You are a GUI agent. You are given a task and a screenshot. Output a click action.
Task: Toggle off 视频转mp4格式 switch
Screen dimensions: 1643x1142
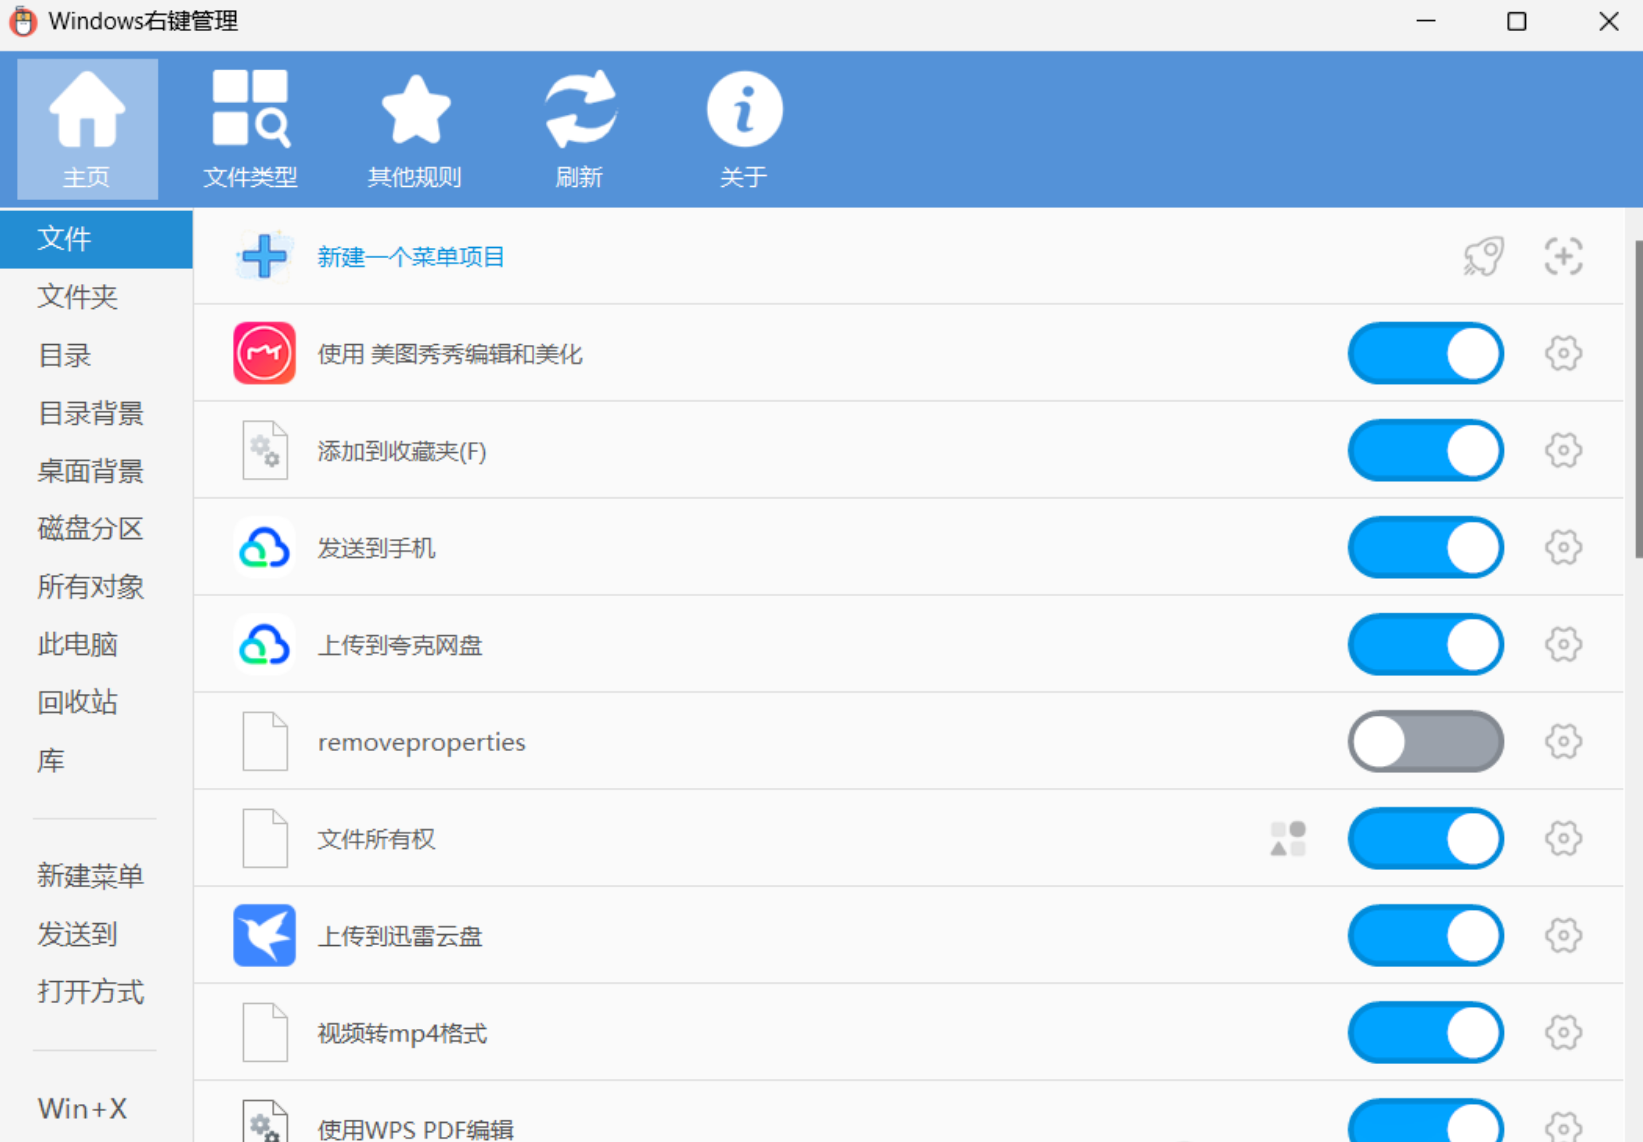(x=1426, y=1032)
